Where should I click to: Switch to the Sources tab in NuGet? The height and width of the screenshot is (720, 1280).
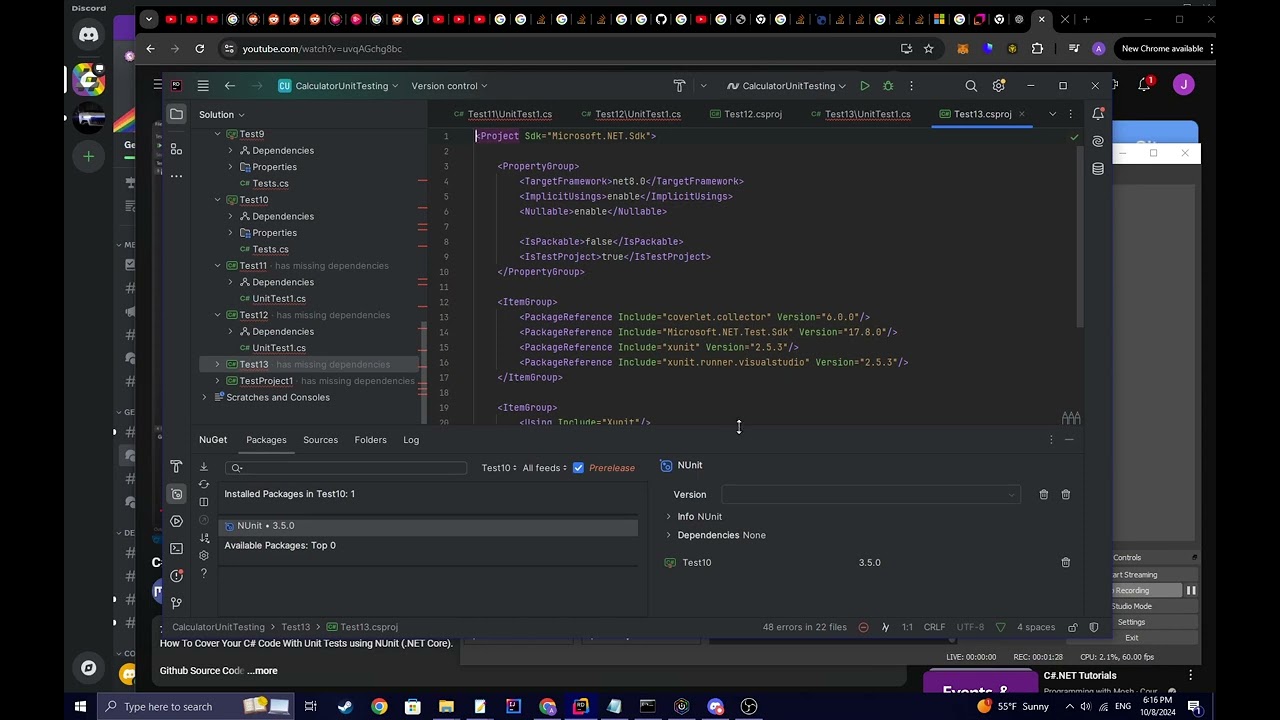click(x=320, y=440)
